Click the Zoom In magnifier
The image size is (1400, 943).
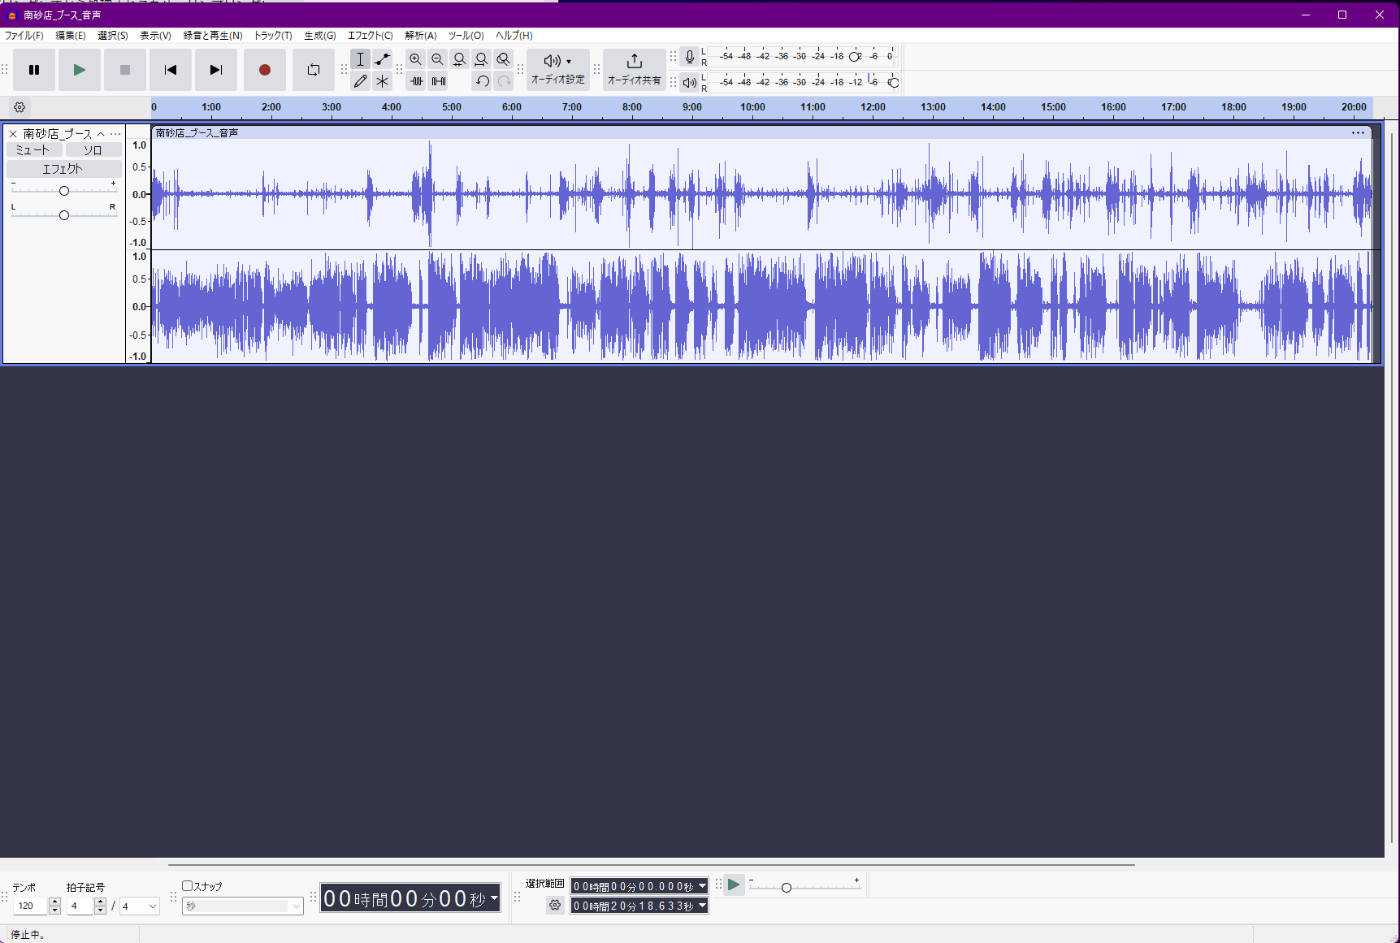(416, 60)
